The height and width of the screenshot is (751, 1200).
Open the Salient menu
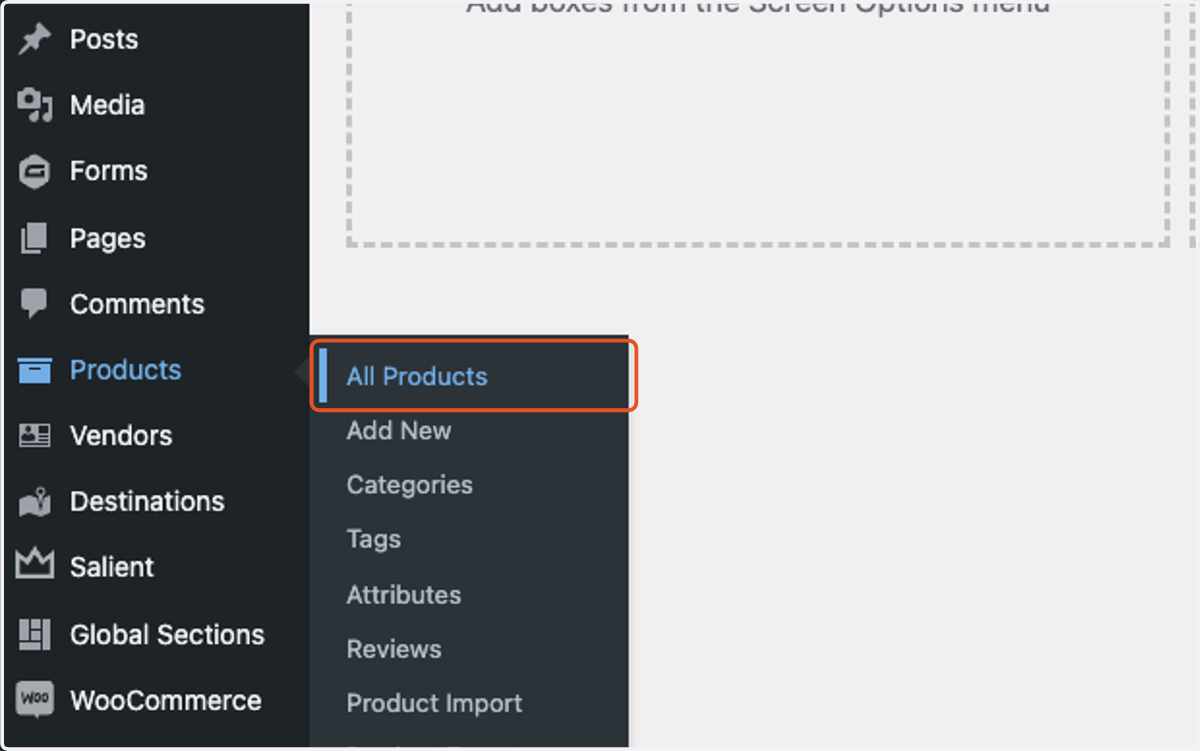[112, 567]
